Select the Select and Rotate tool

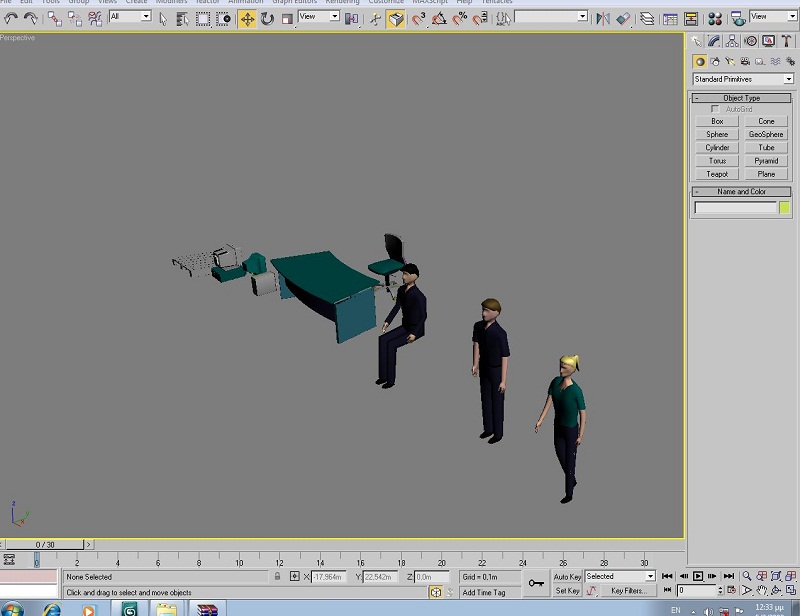point(267,18)
